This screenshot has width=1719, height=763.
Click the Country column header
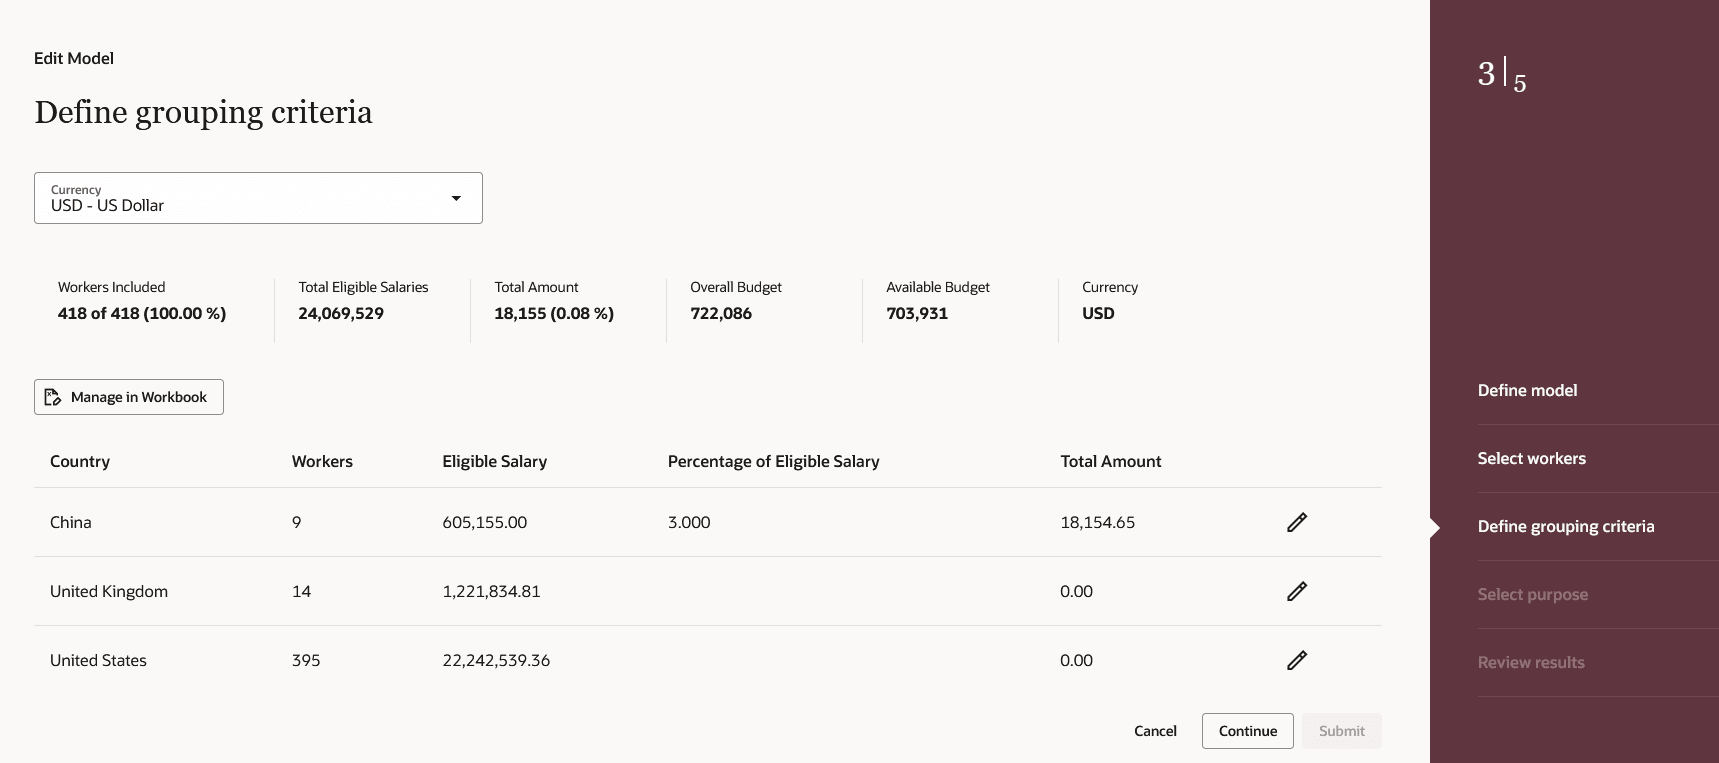point(80,461)
